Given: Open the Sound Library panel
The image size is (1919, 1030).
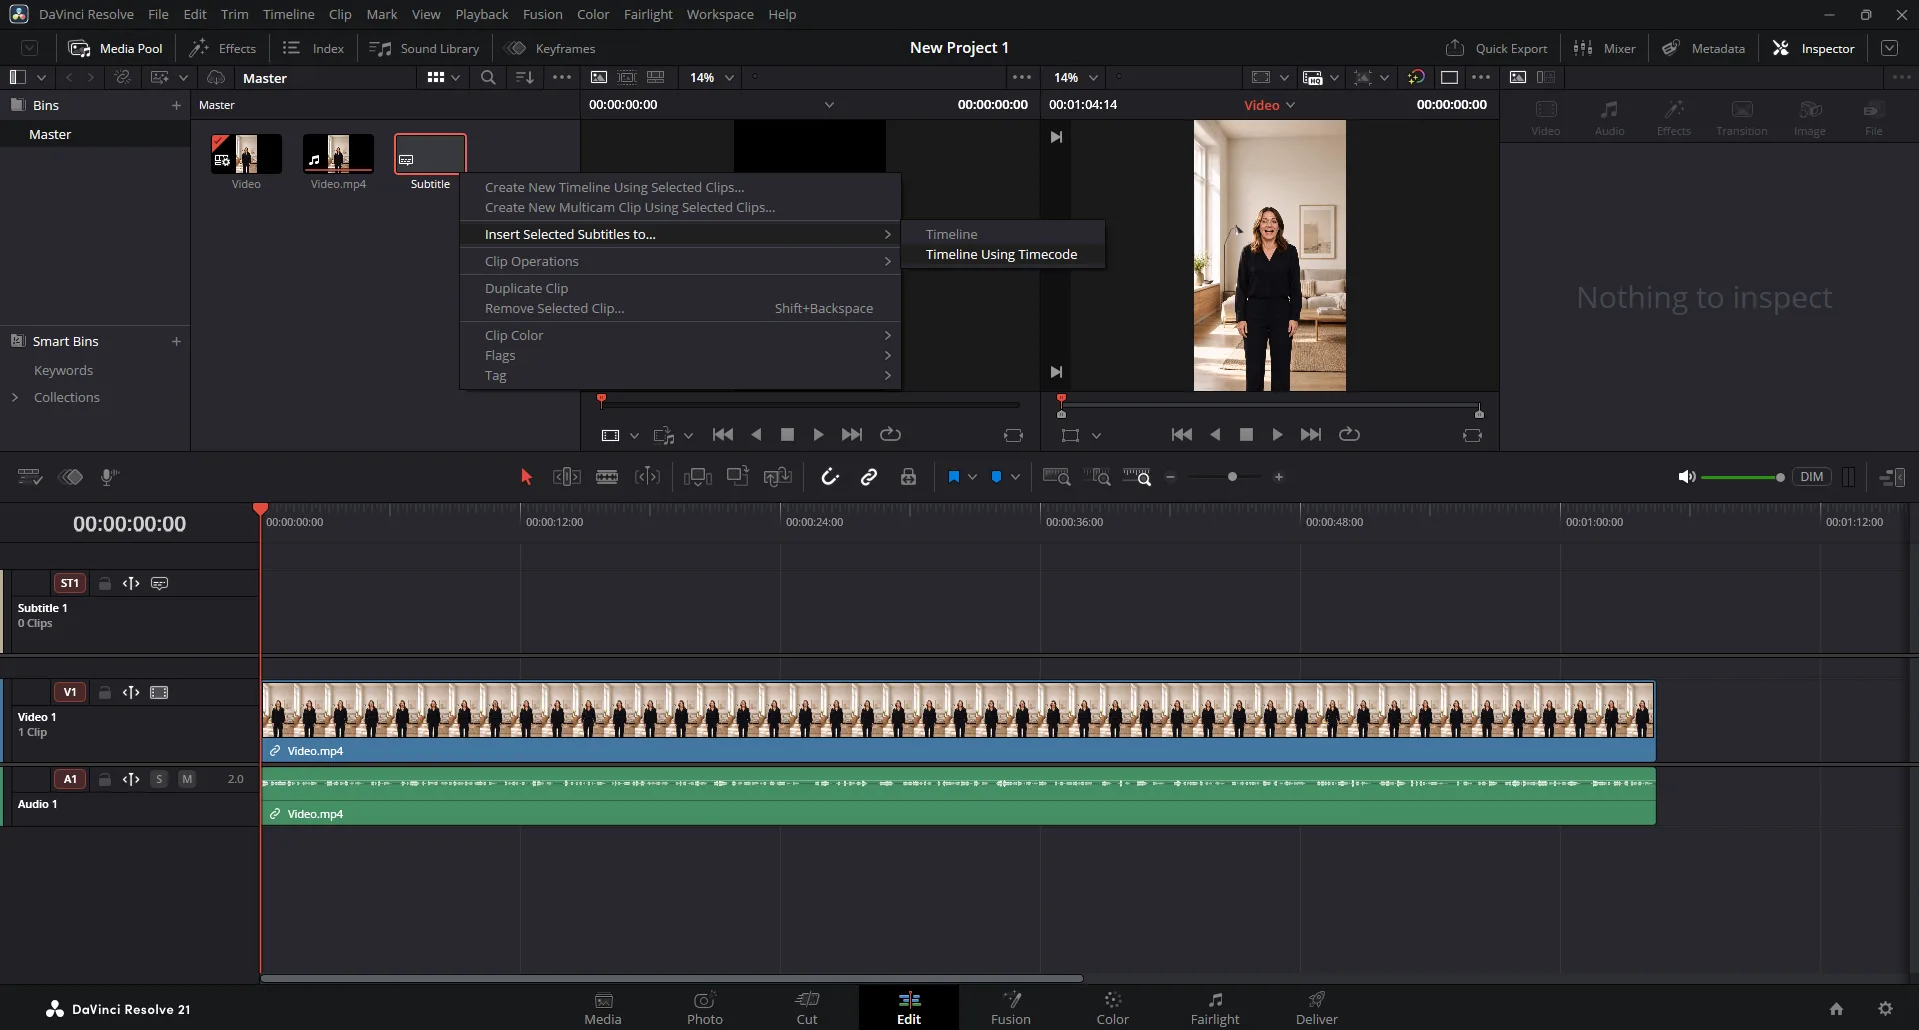Looking at the screenshot, I should (424, 48).
